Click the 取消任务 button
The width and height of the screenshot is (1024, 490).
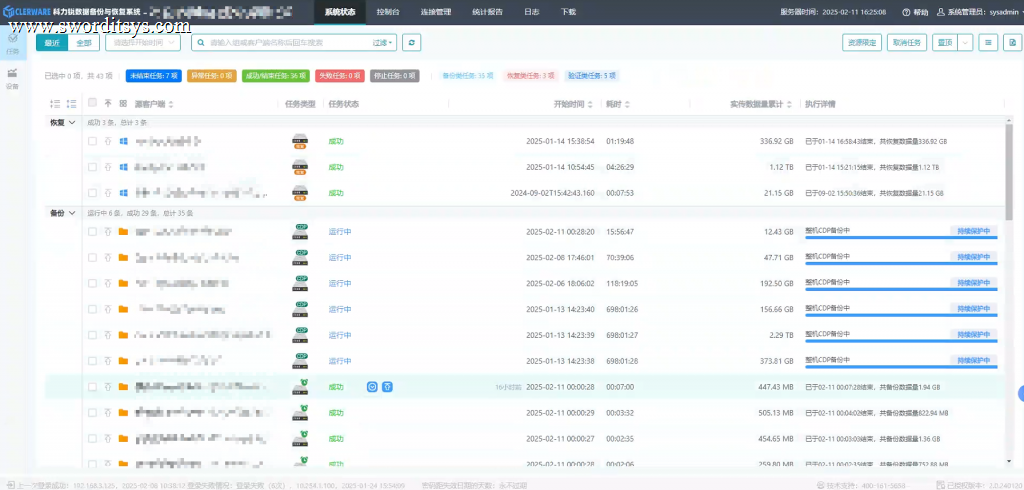point(907,42)
